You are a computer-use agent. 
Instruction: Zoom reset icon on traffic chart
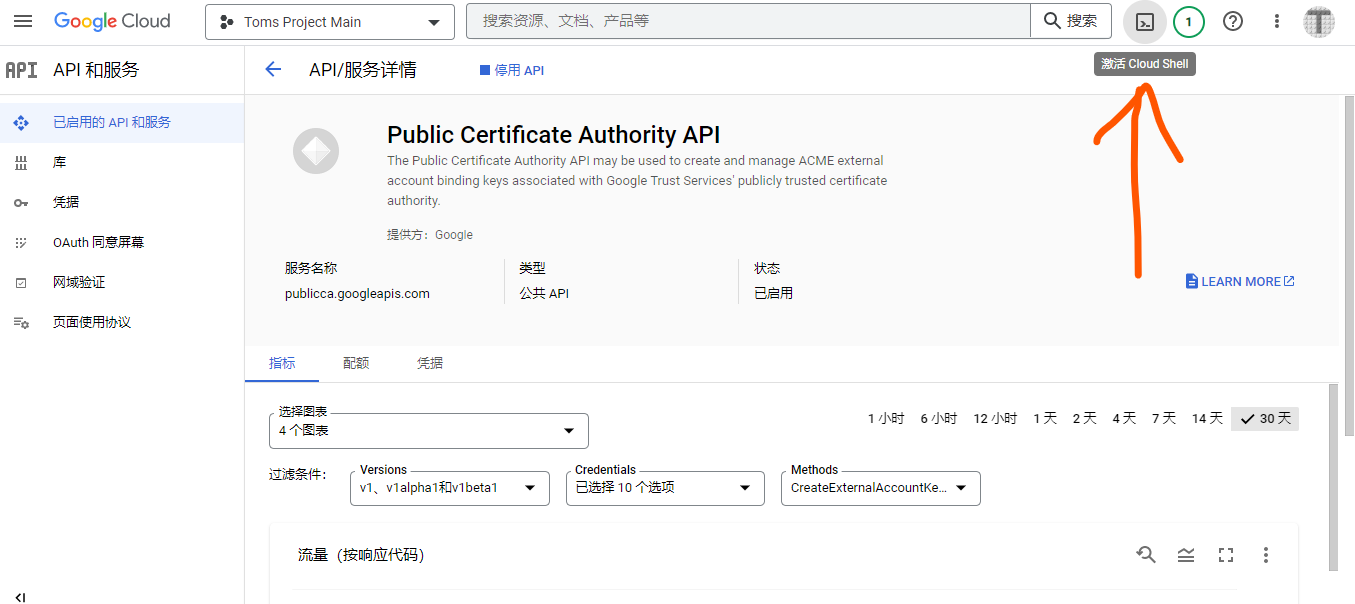click(1146, 555)
